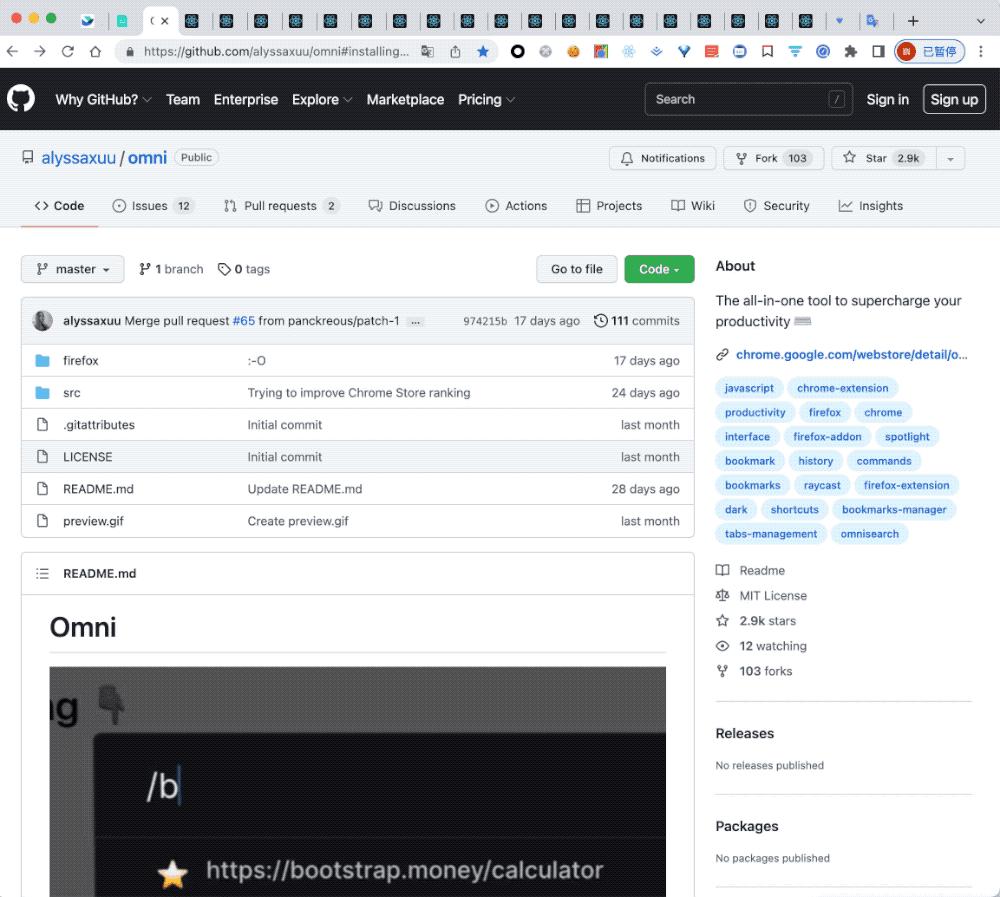Open the extensions puzzle icon
Screen dimensions: 1000x897
click(x=850, y=52)
